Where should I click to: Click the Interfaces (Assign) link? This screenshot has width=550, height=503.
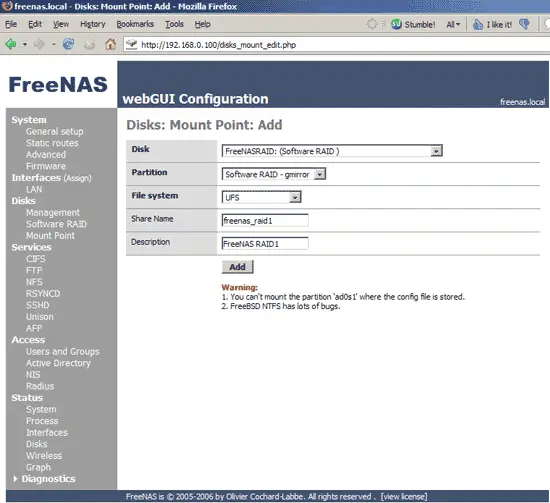coord(51,178)
